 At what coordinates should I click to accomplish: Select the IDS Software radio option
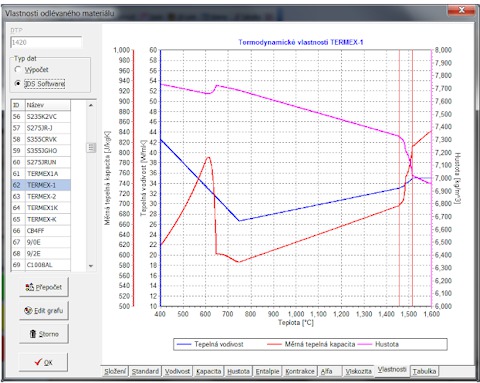point(18,83)
